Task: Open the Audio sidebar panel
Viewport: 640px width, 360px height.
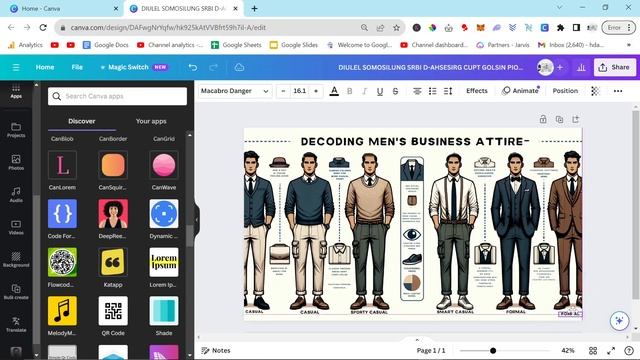Action: pos(16,195)
